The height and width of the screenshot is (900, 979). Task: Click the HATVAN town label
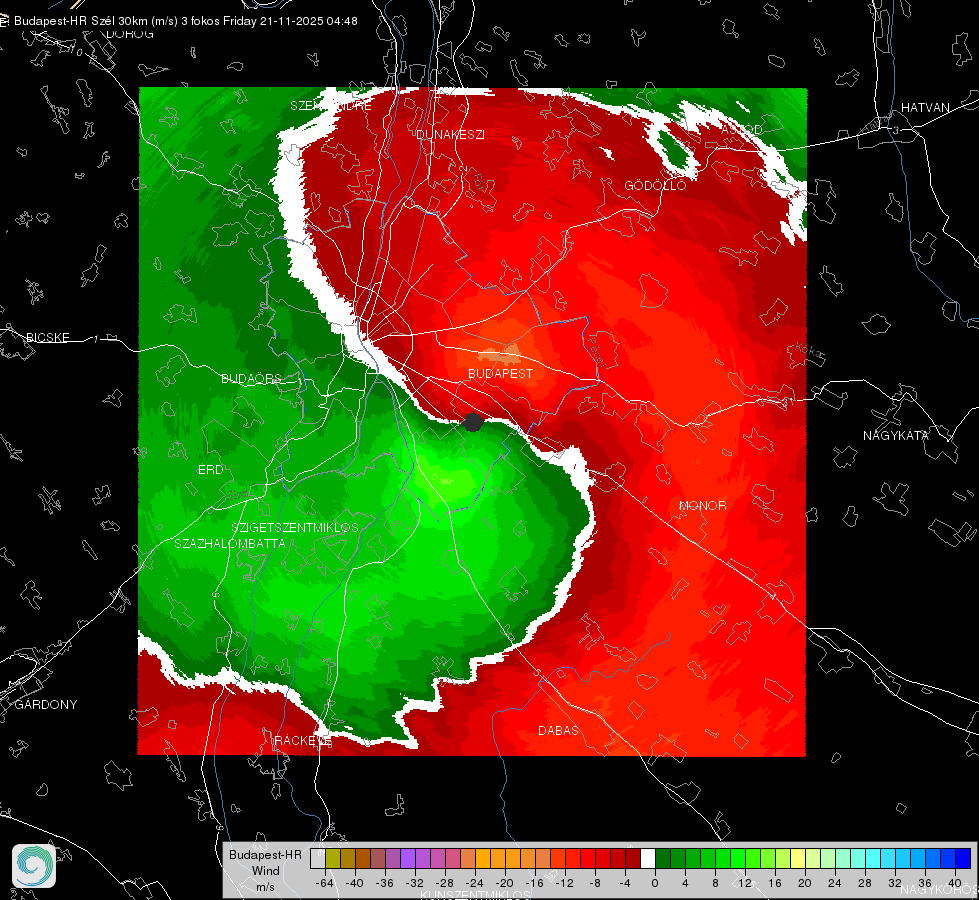tap(925, 107)
